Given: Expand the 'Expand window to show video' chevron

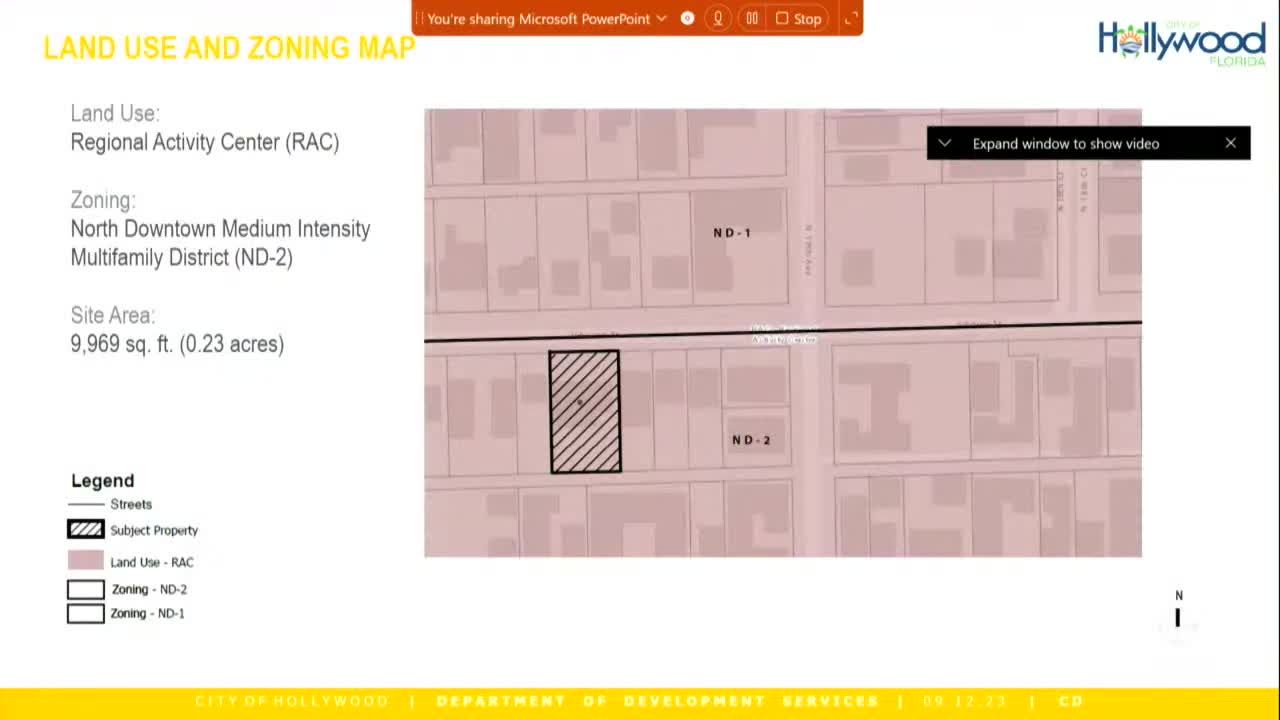Looking at the screenshot, I should pyautogui.click(x=944, y=143).
